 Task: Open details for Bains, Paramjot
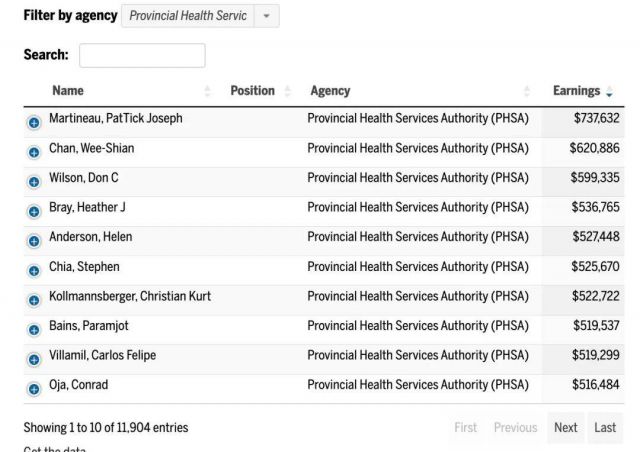(34, 330)
